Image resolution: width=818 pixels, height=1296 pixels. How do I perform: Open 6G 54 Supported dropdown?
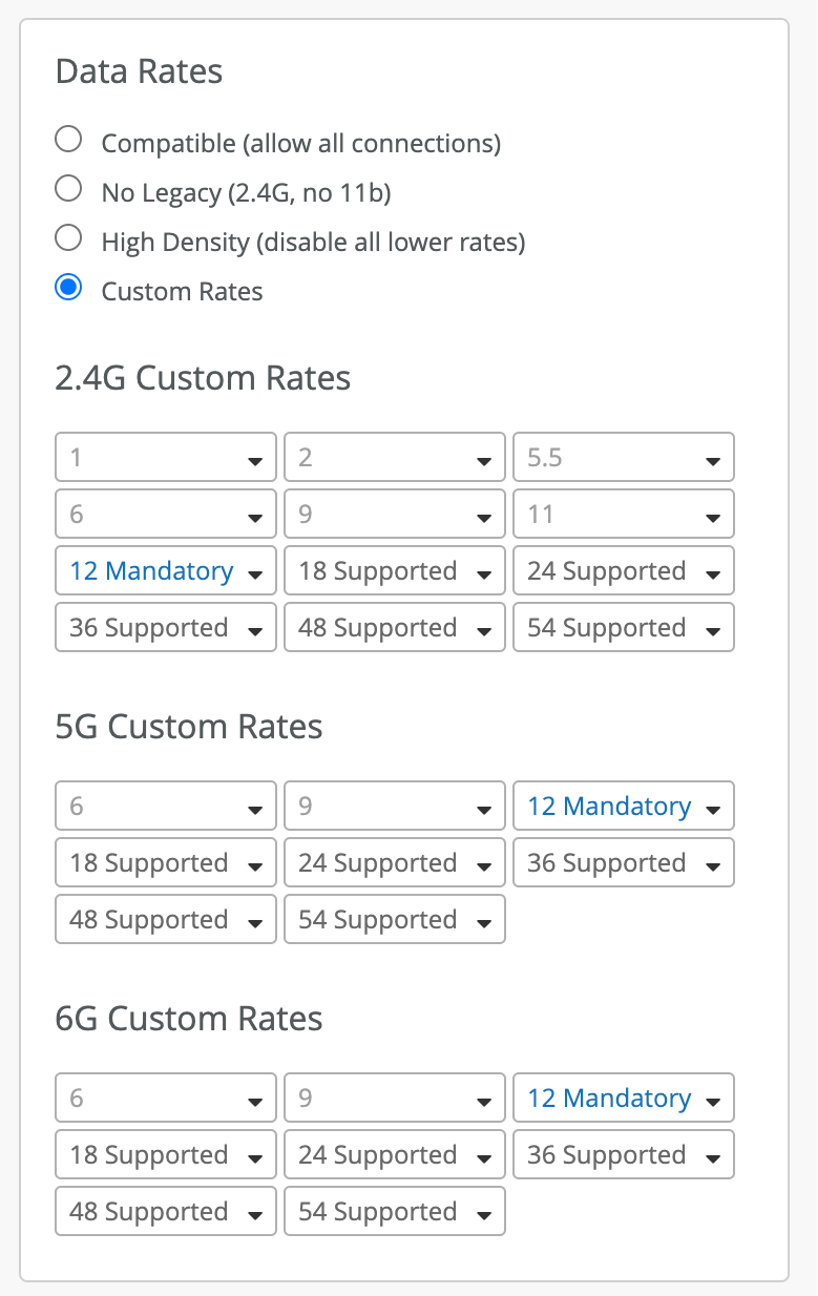(x=394, y=1212)
